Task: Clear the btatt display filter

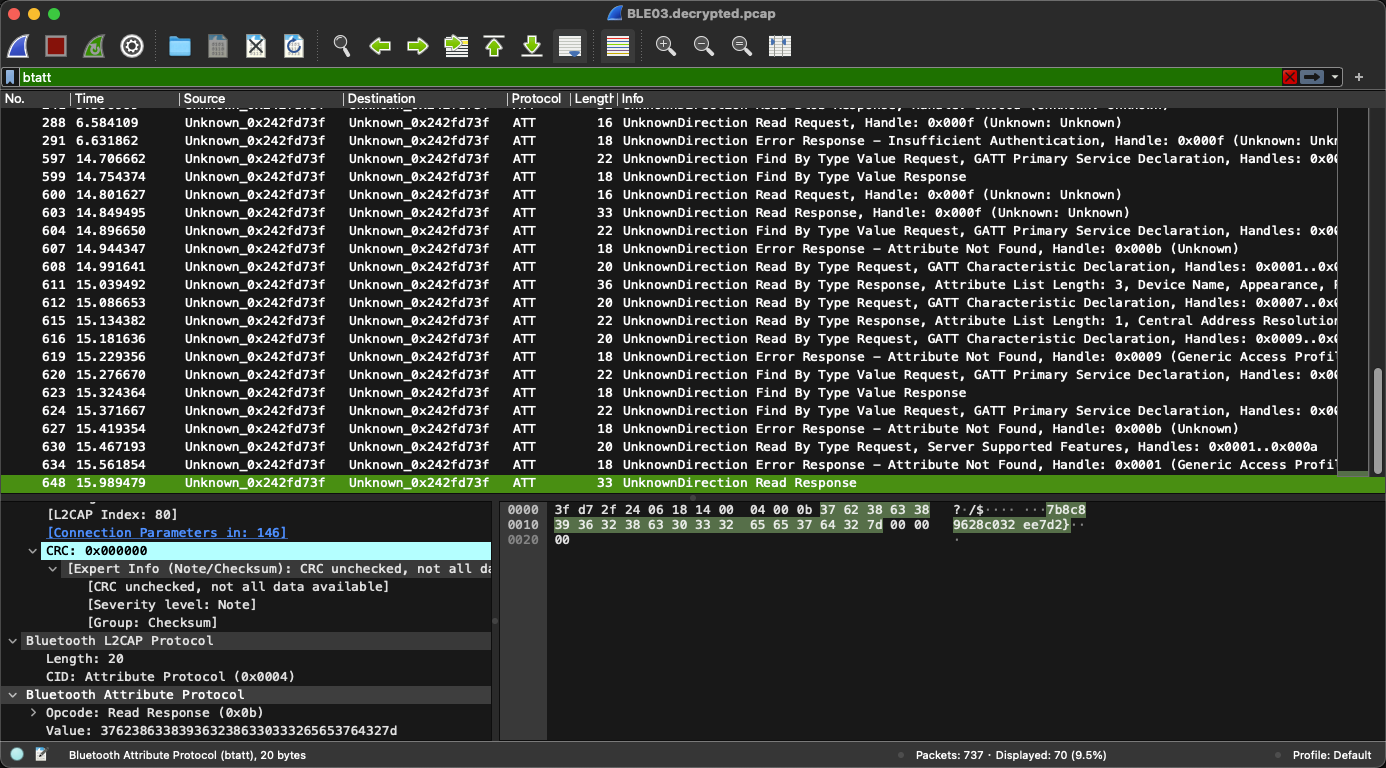Action: coord(1290,77)
